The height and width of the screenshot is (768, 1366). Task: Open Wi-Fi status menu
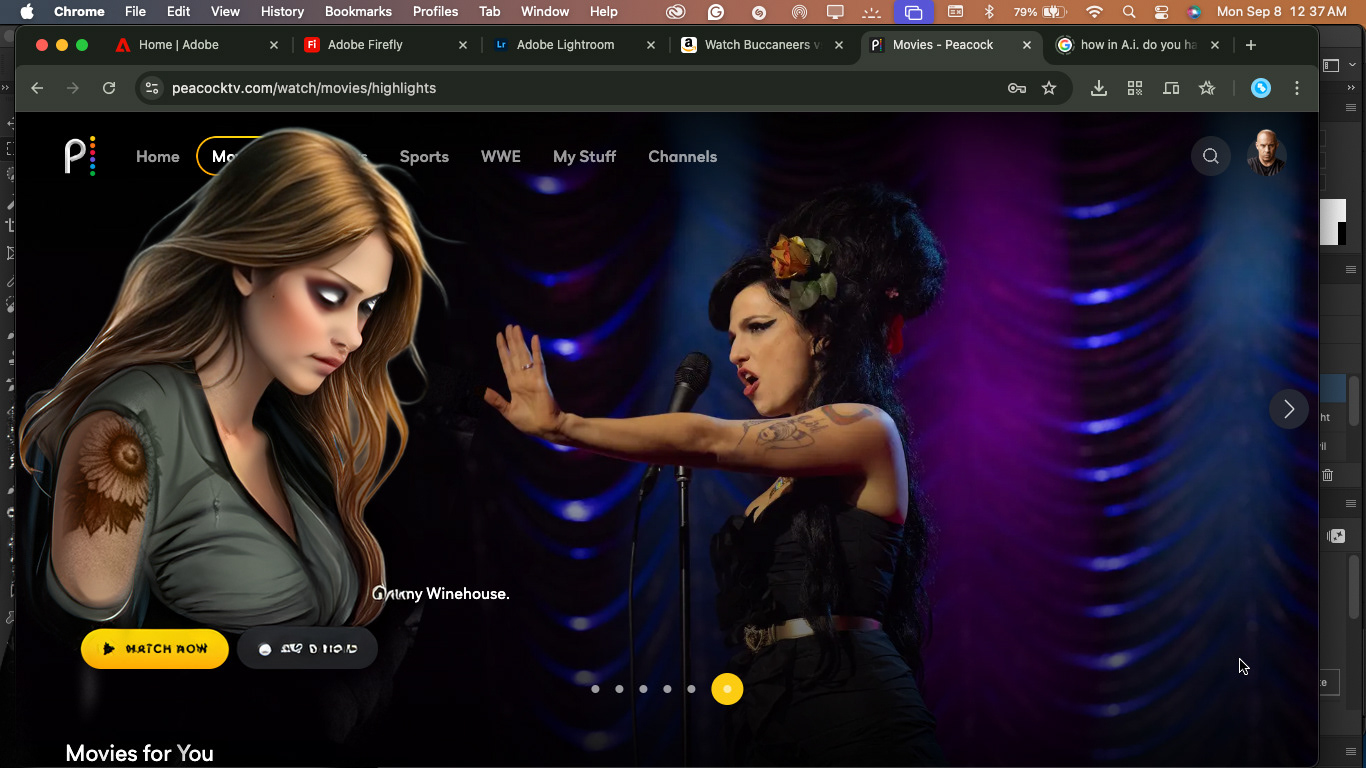[1094, 12]
